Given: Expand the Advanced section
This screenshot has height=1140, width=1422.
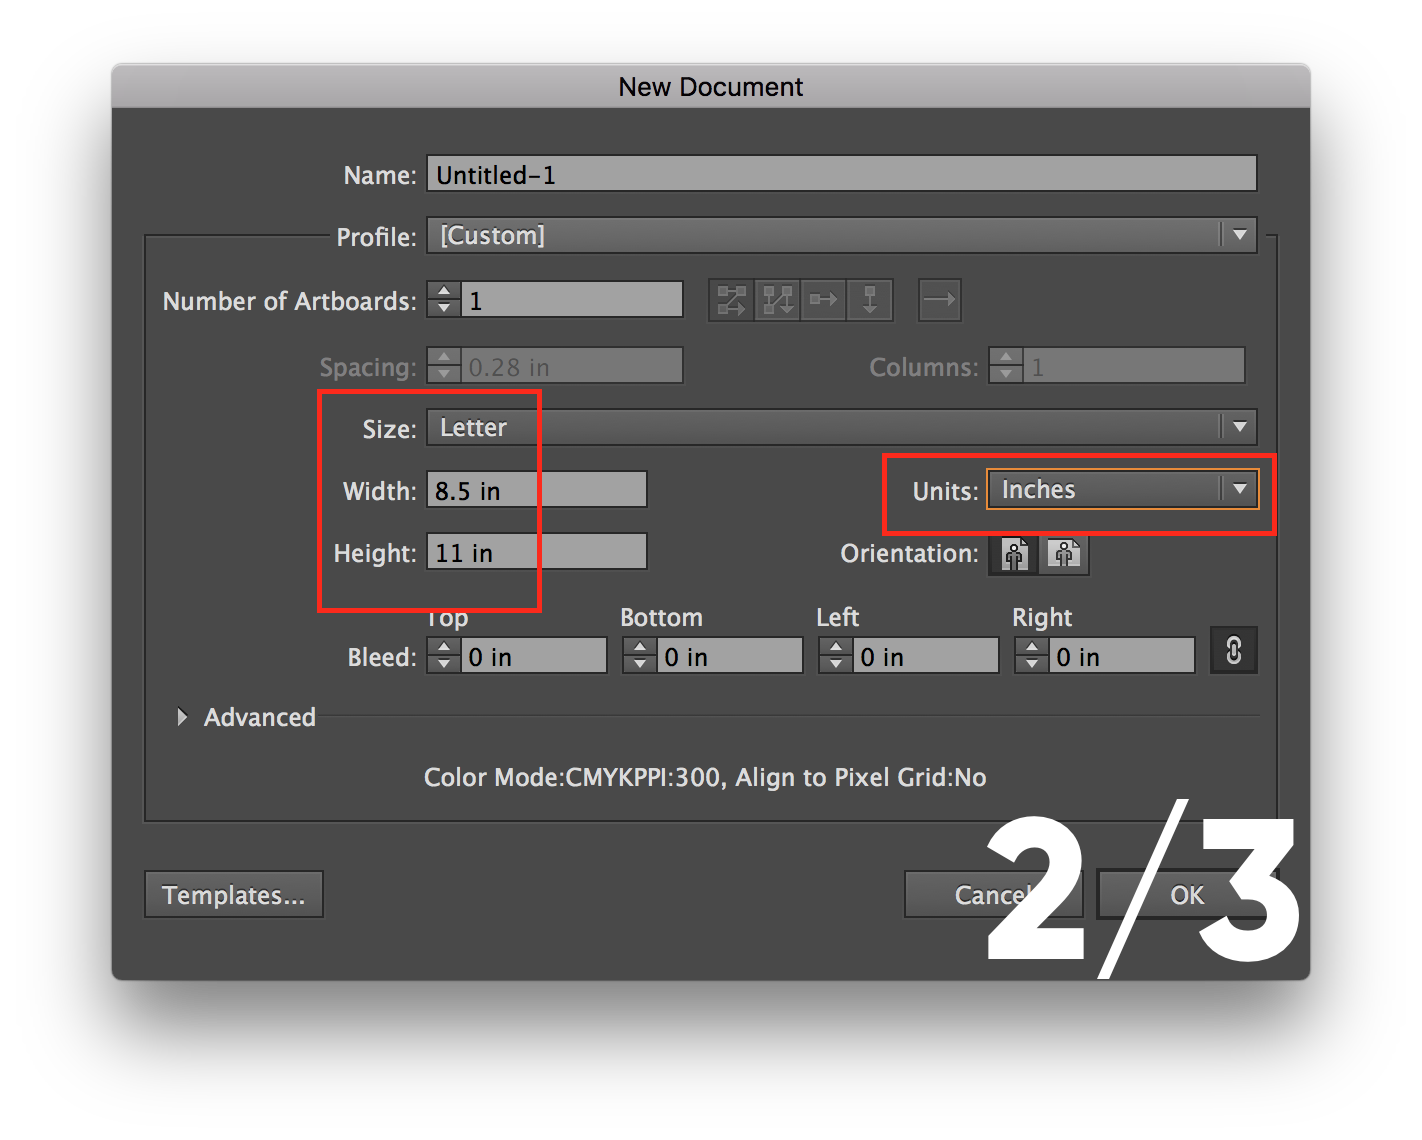Looking at the screenshot, I should 246,717.
